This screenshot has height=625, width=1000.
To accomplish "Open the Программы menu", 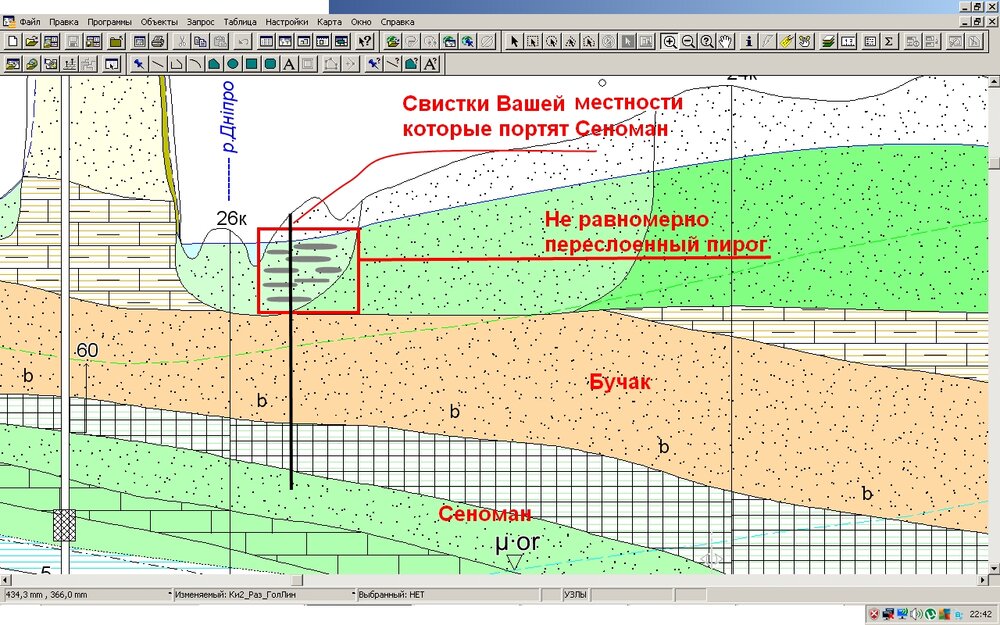I will (x=110, y=22).
